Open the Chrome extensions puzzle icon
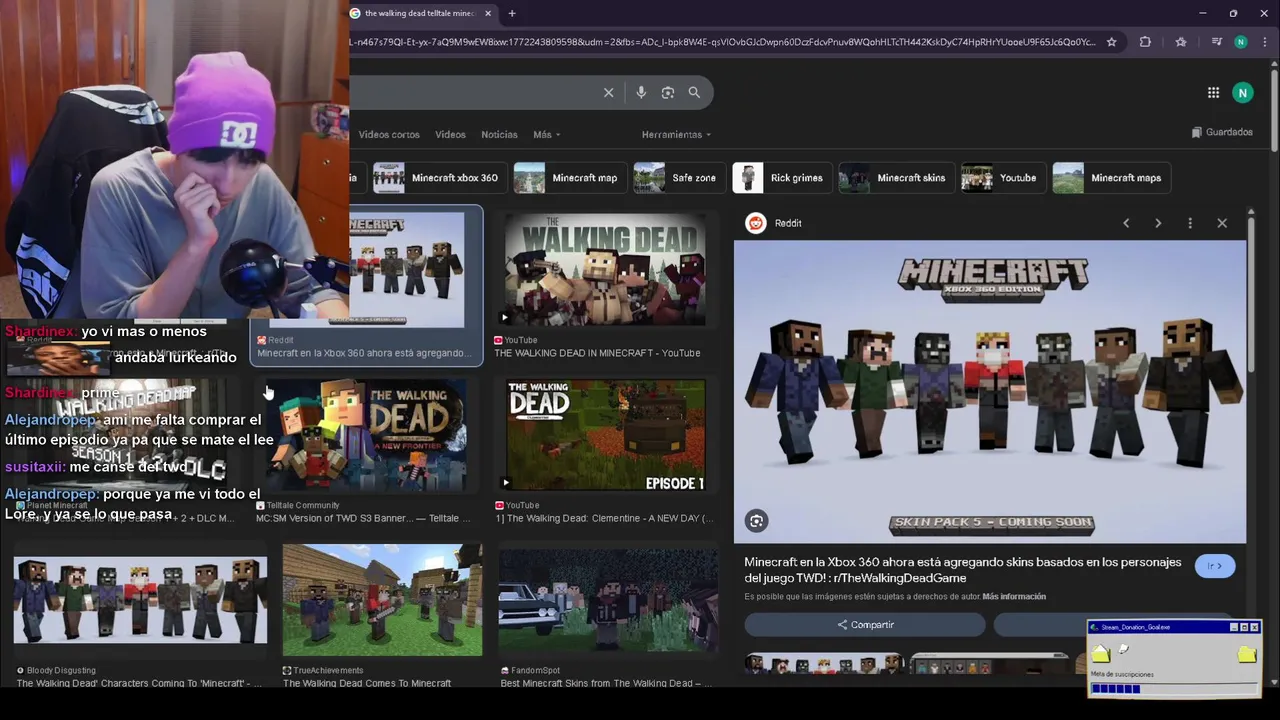This screenshot has height=720, width=1280. pos(1145,42)
